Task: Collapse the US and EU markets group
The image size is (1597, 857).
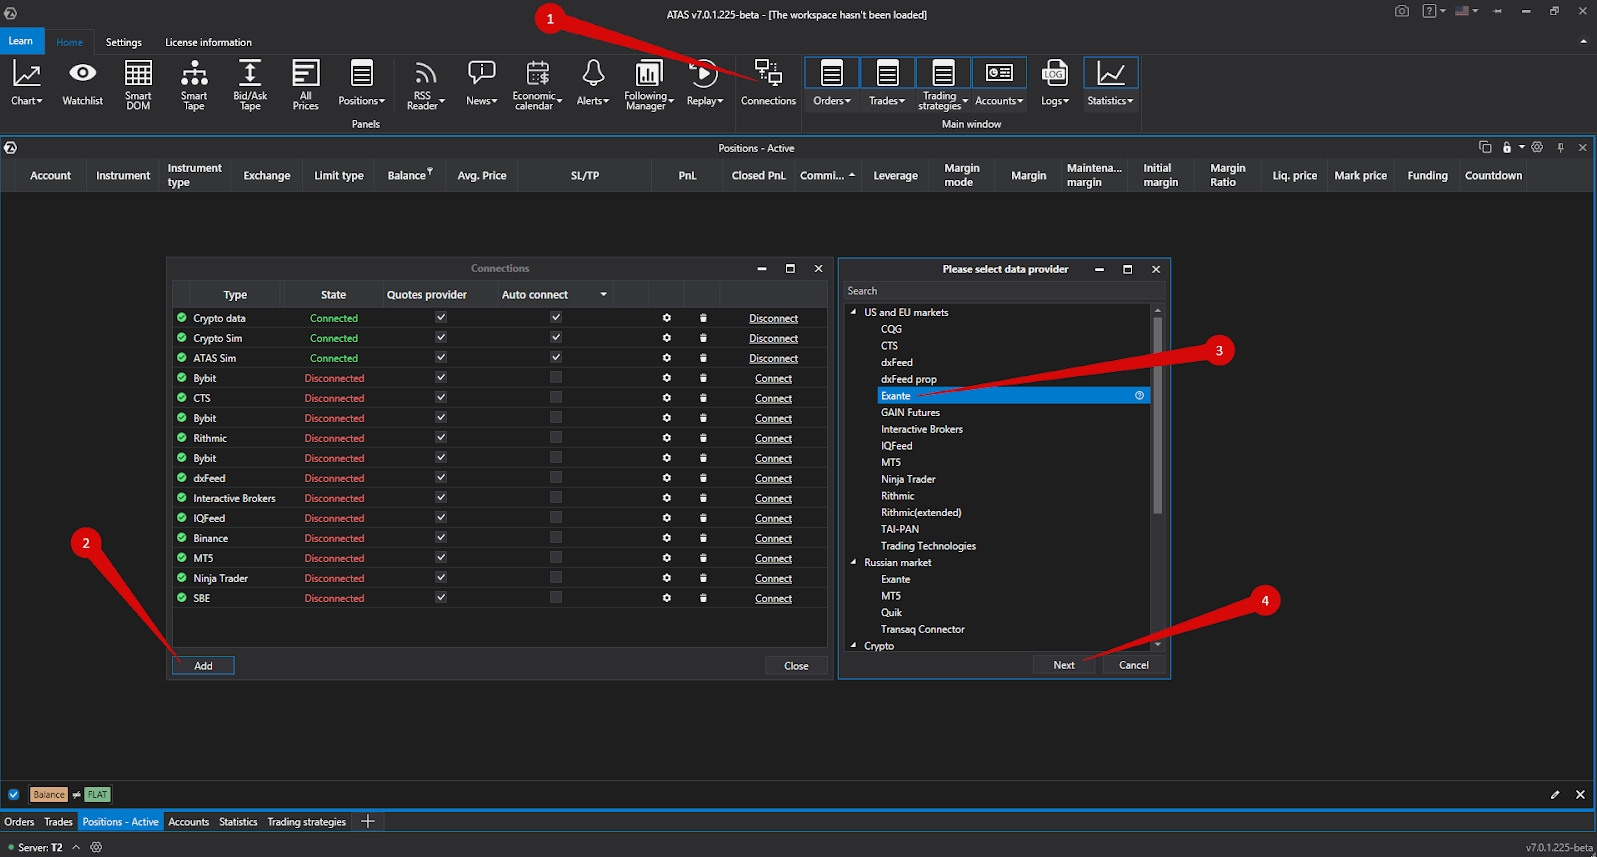Action: 853,312
